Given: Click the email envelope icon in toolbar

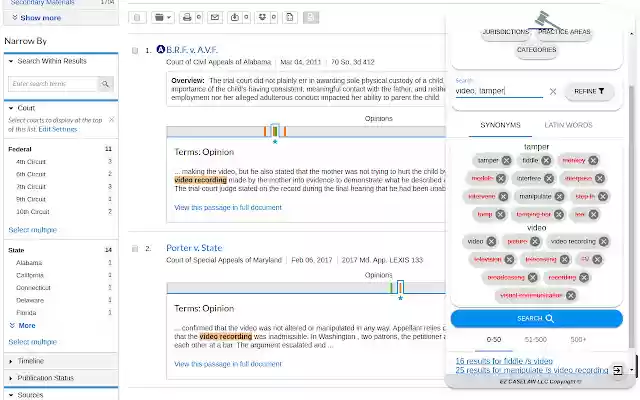Looking at the screenshot, I should [215, 17].
